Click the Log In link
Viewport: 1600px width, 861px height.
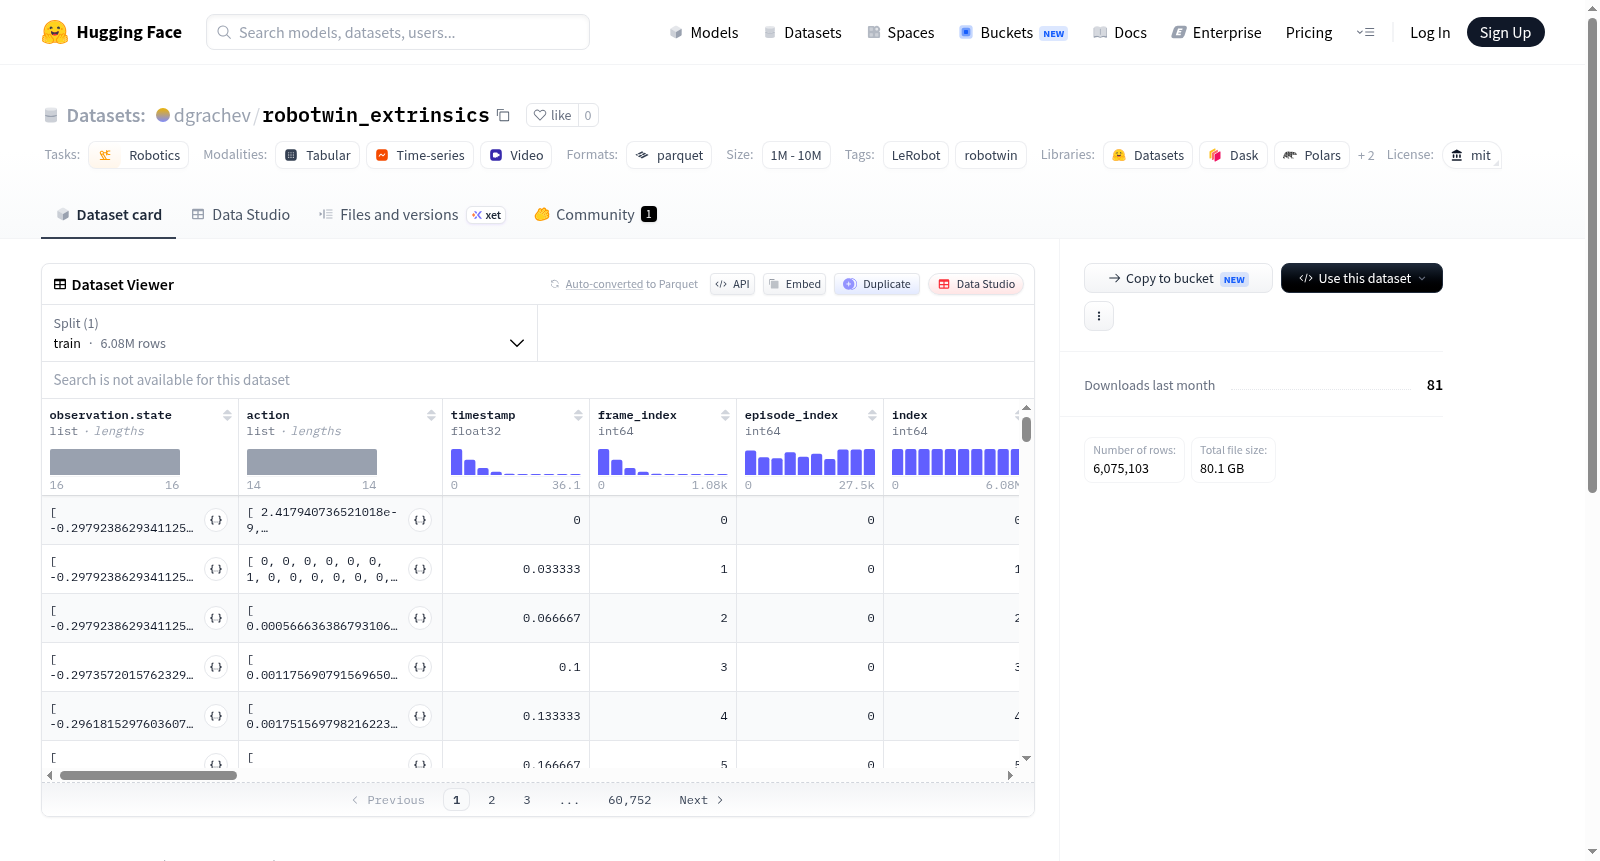[x=1430, y=32]
